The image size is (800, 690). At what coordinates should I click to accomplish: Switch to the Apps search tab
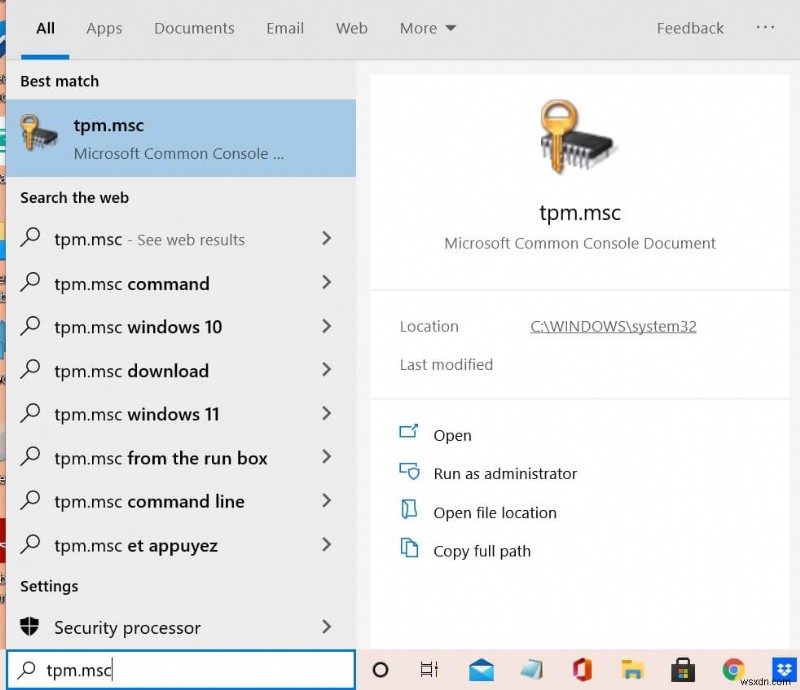(104, 28)
